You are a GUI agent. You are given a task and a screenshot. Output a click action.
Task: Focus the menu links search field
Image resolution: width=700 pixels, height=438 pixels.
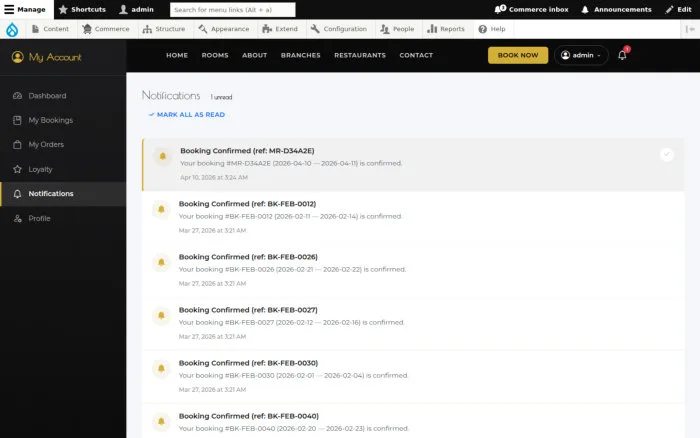[x=233, y=9]
